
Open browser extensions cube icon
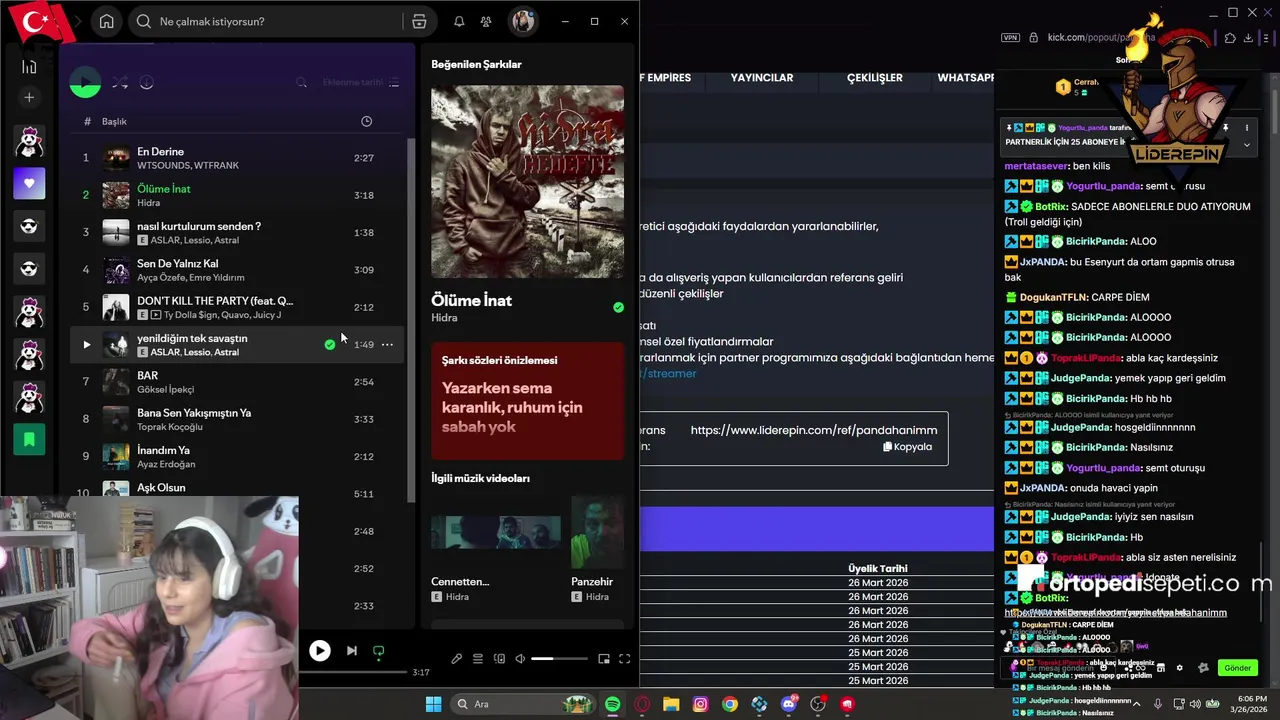point(1230,38)
